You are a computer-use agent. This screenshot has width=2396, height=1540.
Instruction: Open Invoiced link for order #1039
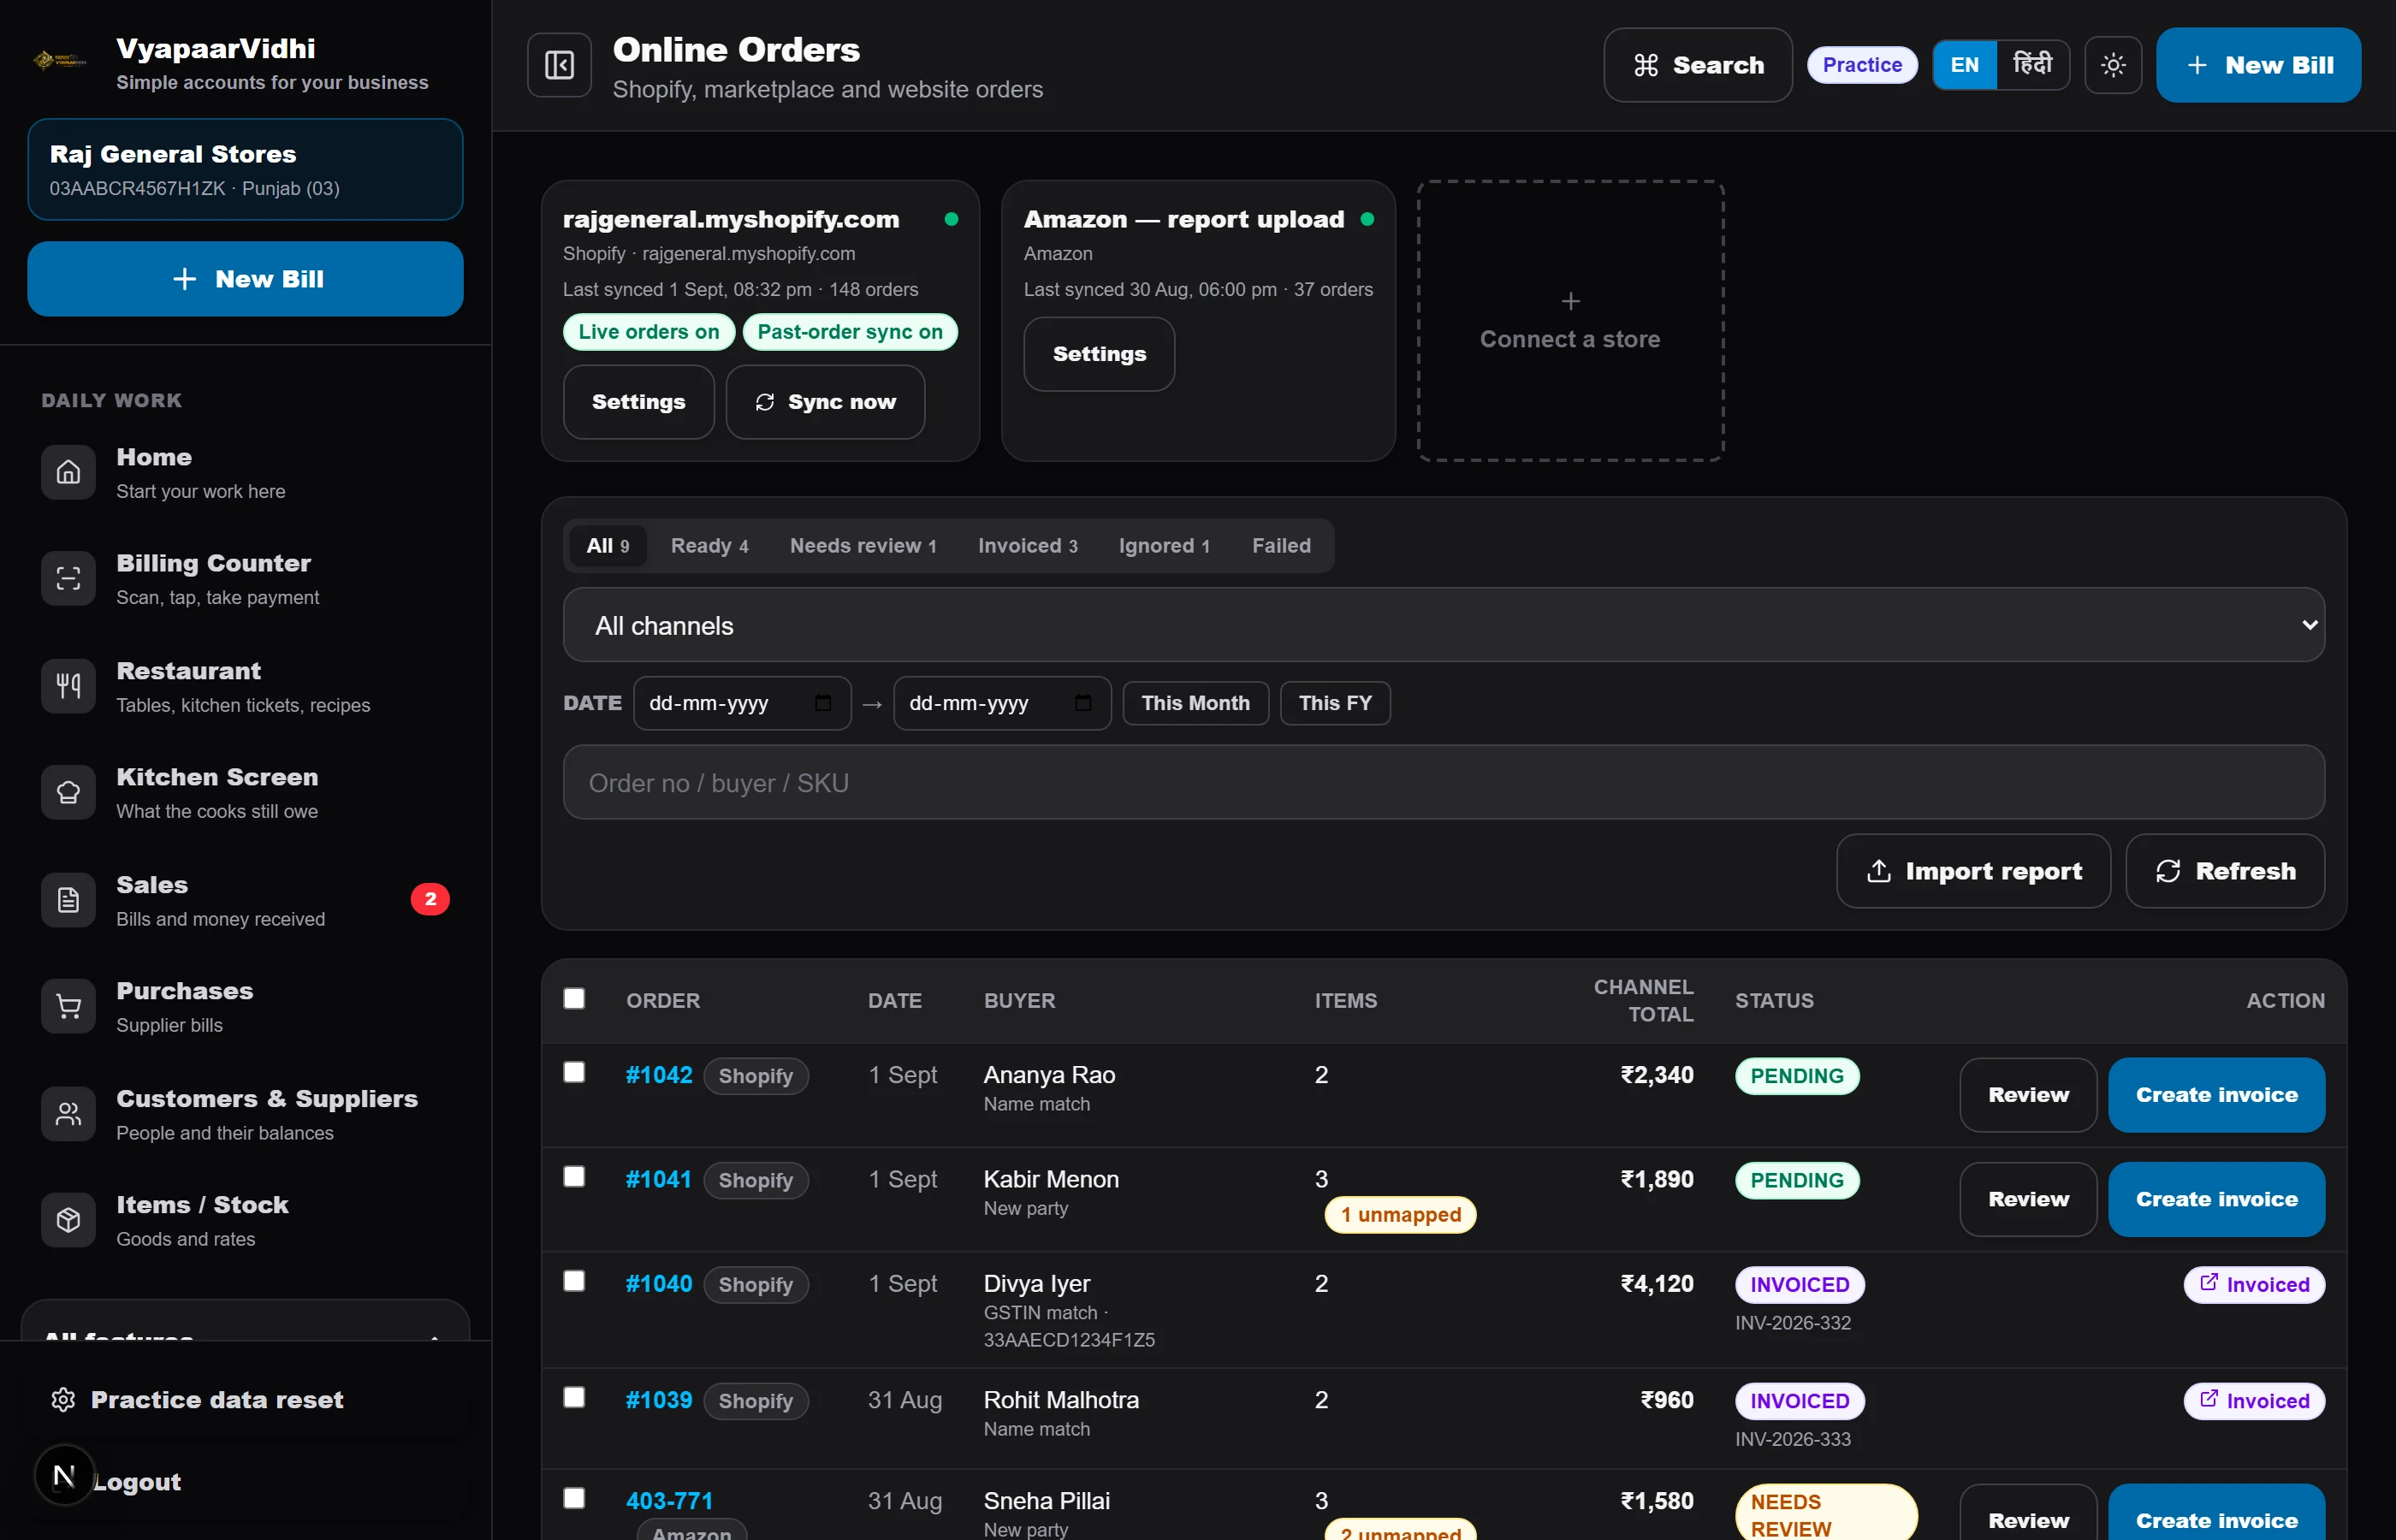[x=2254, y=1401]
